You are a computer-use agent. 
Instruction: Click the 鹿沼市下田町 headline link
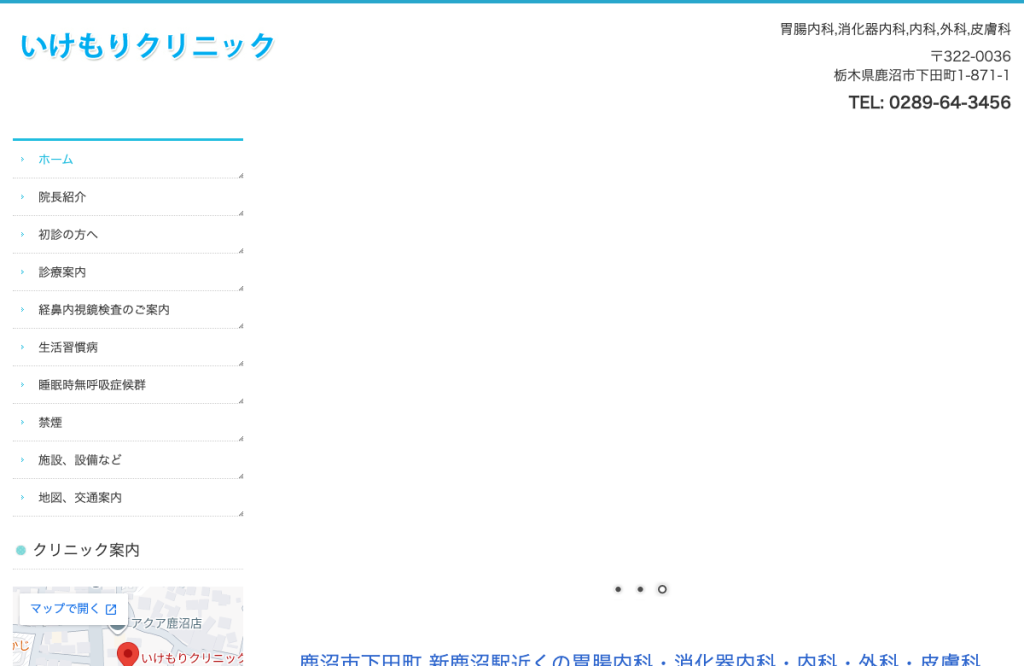640,659
